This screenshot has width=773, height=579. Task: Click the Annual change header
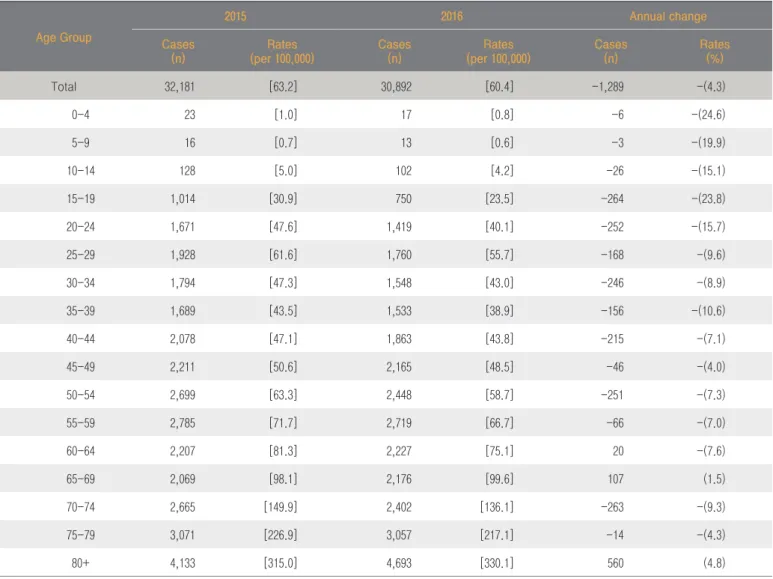668,16
